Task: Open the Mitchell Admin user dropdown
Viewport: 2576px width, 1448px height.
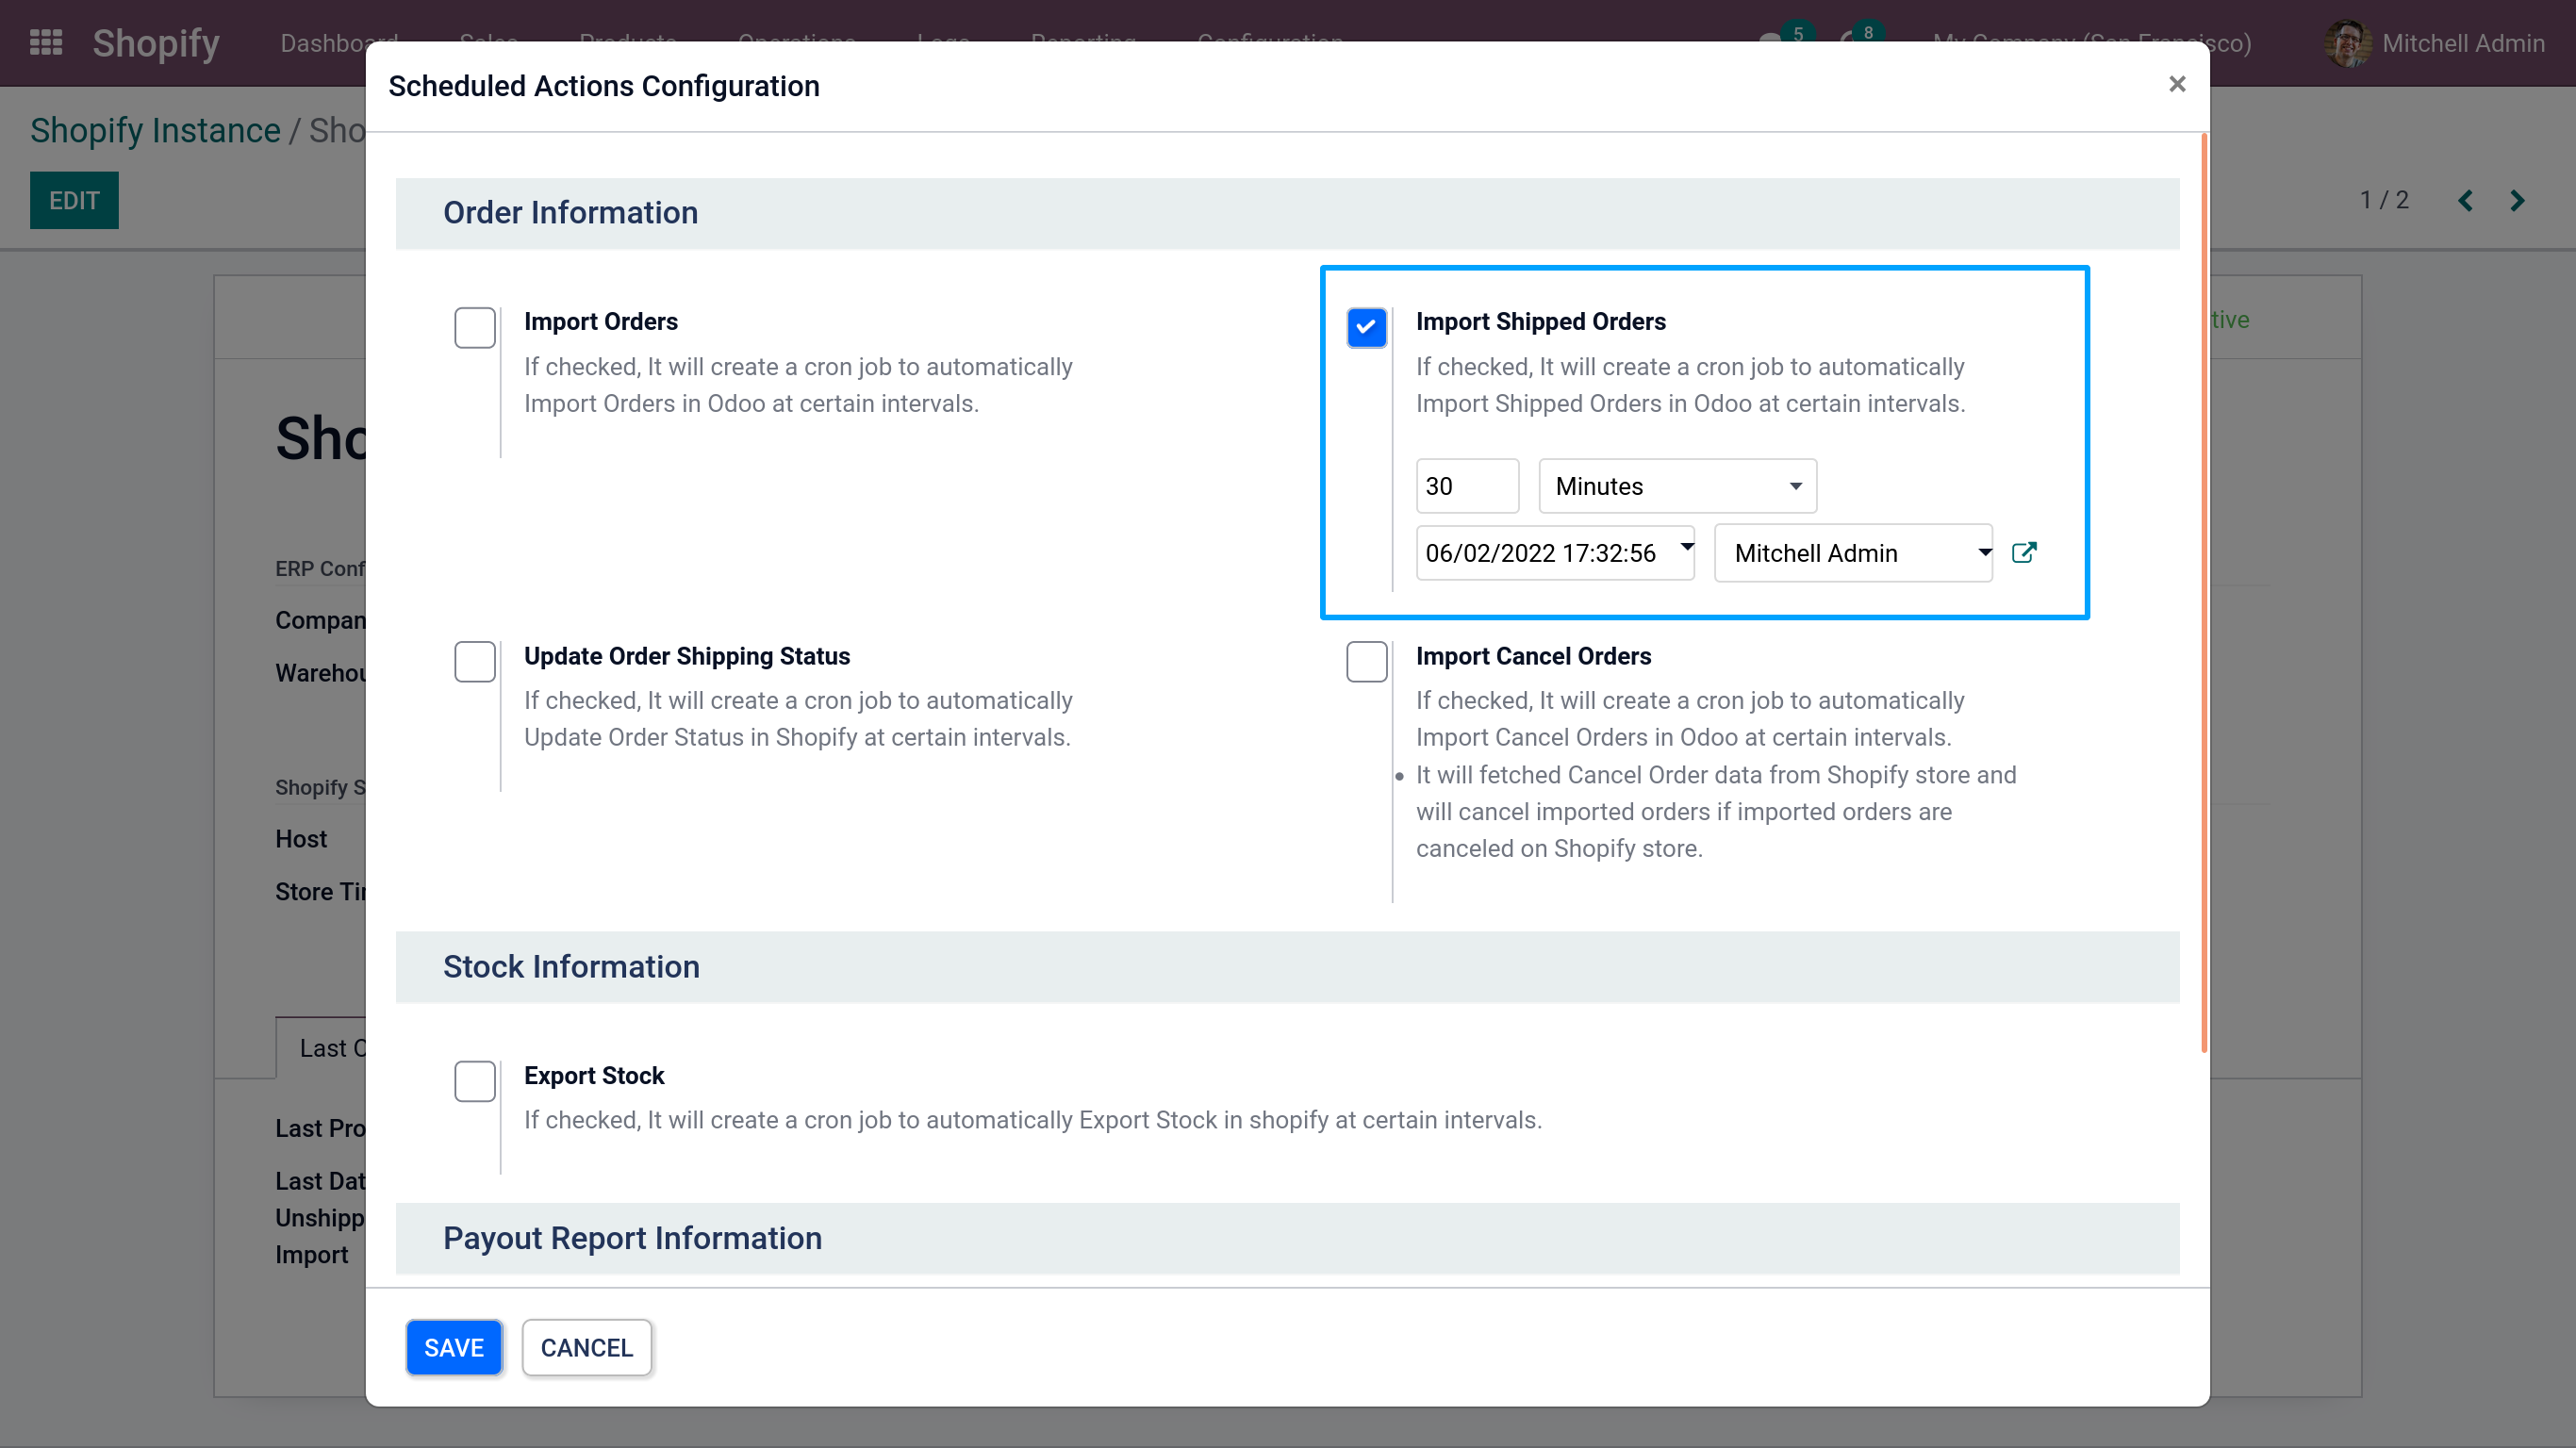Action: 1853,552
